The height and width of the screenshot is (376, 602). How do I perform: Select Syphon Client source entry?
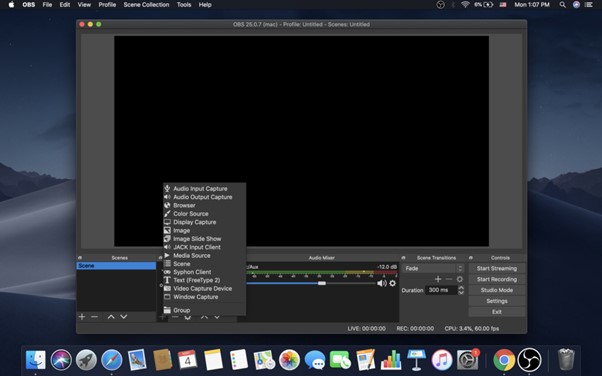(204, 272)
